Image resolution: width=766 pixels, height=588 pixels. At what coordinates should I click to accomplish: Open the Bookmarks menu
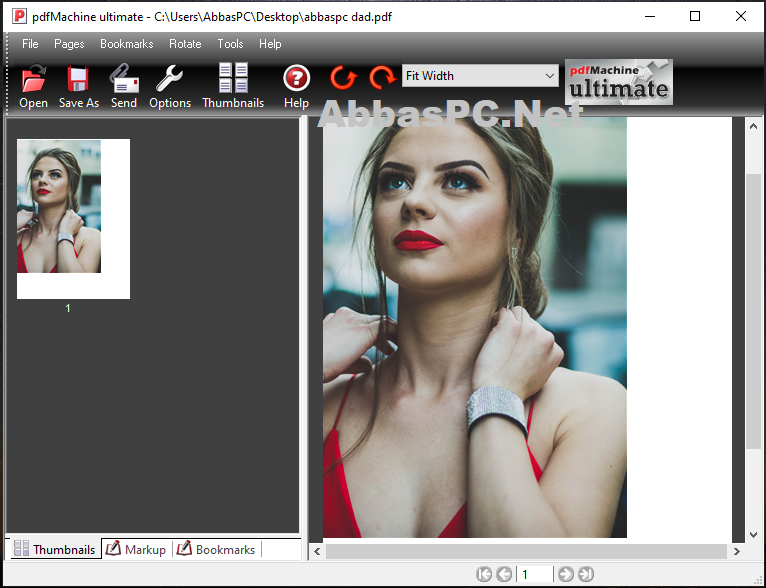click(x=127, y=44)
